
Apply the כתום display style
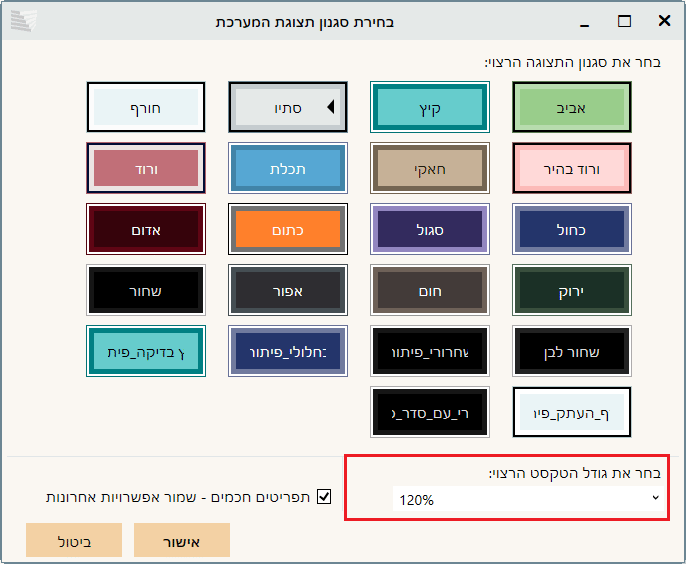[288, 229]
